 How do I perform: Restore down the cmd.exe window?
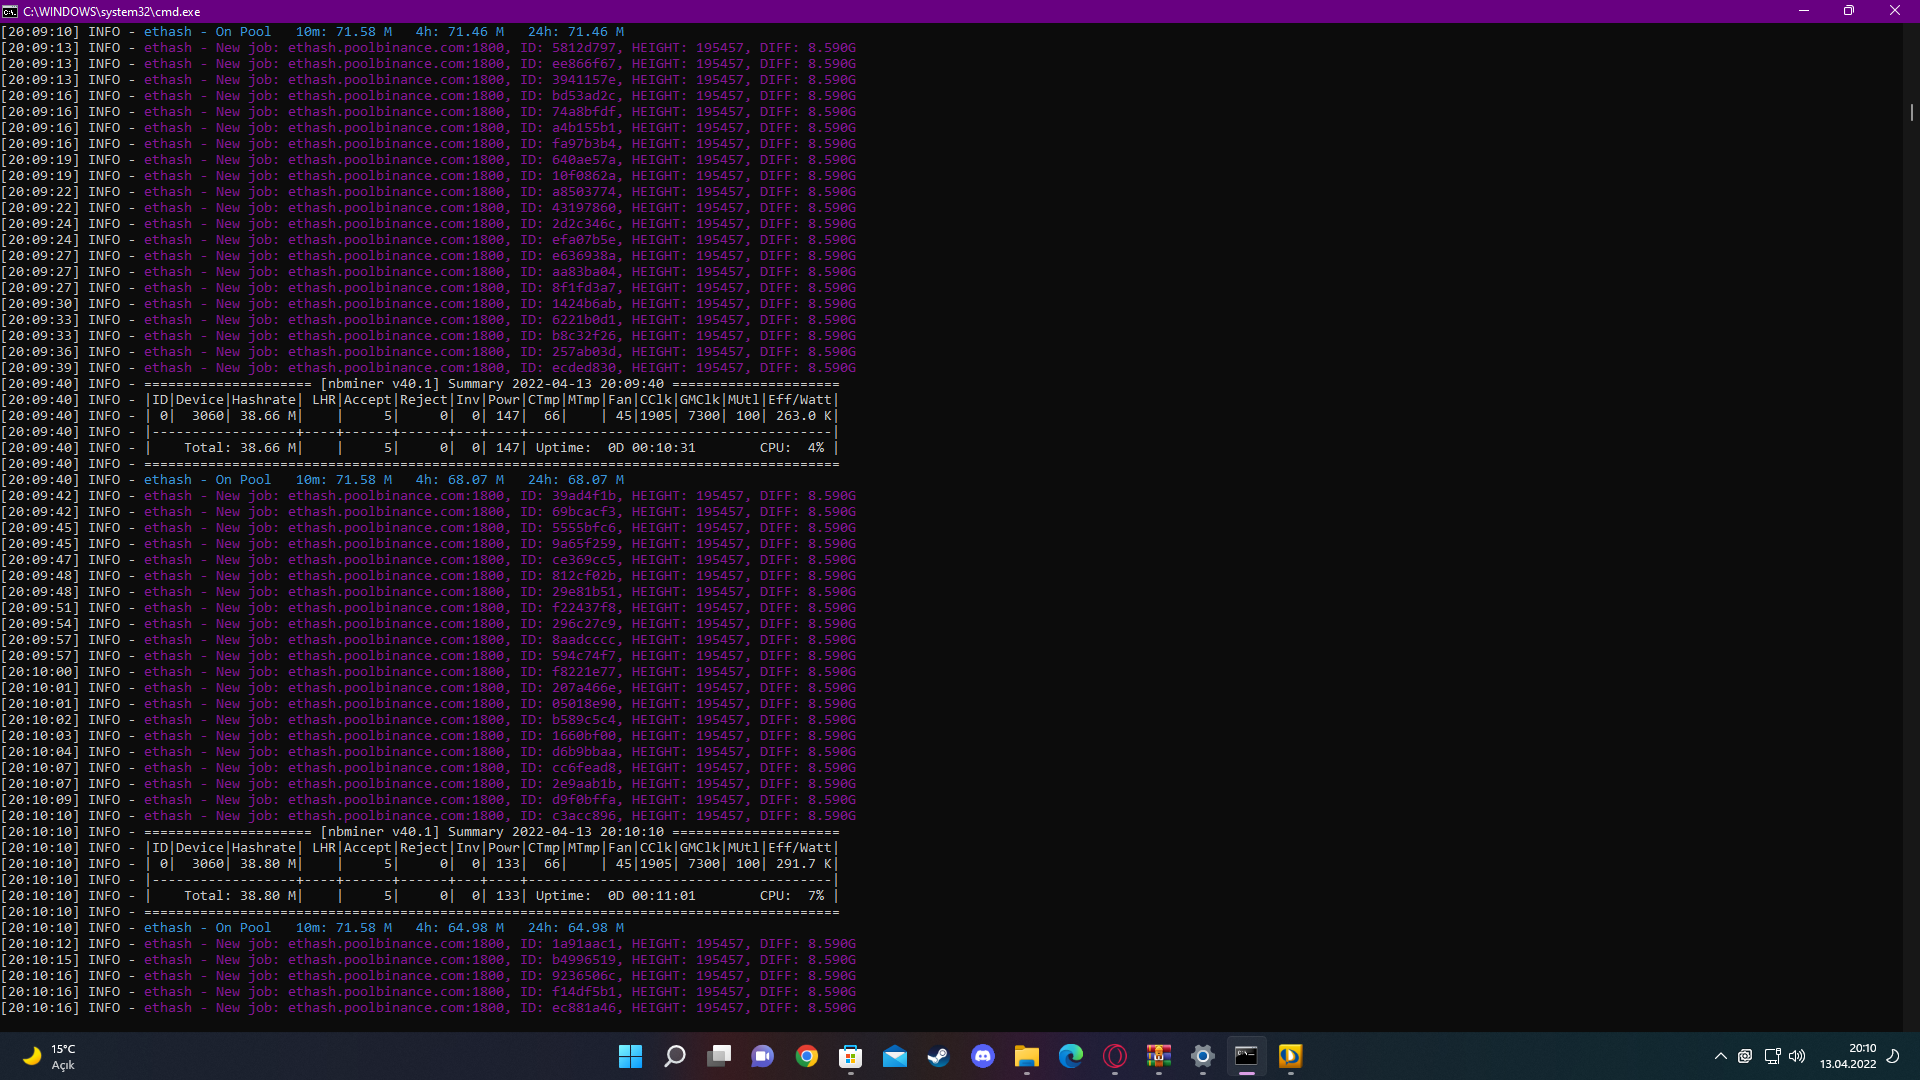1849,11
